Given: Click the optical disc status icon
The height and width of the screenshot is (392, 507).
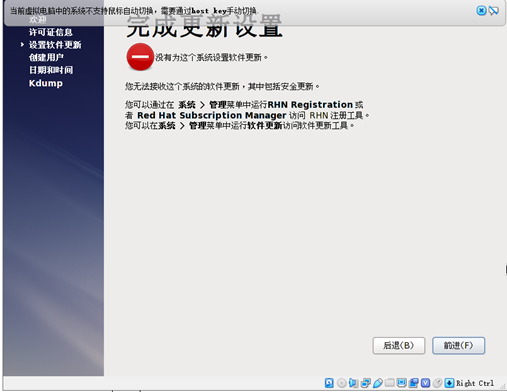Looking at the screenshot, I should [342, 383].
